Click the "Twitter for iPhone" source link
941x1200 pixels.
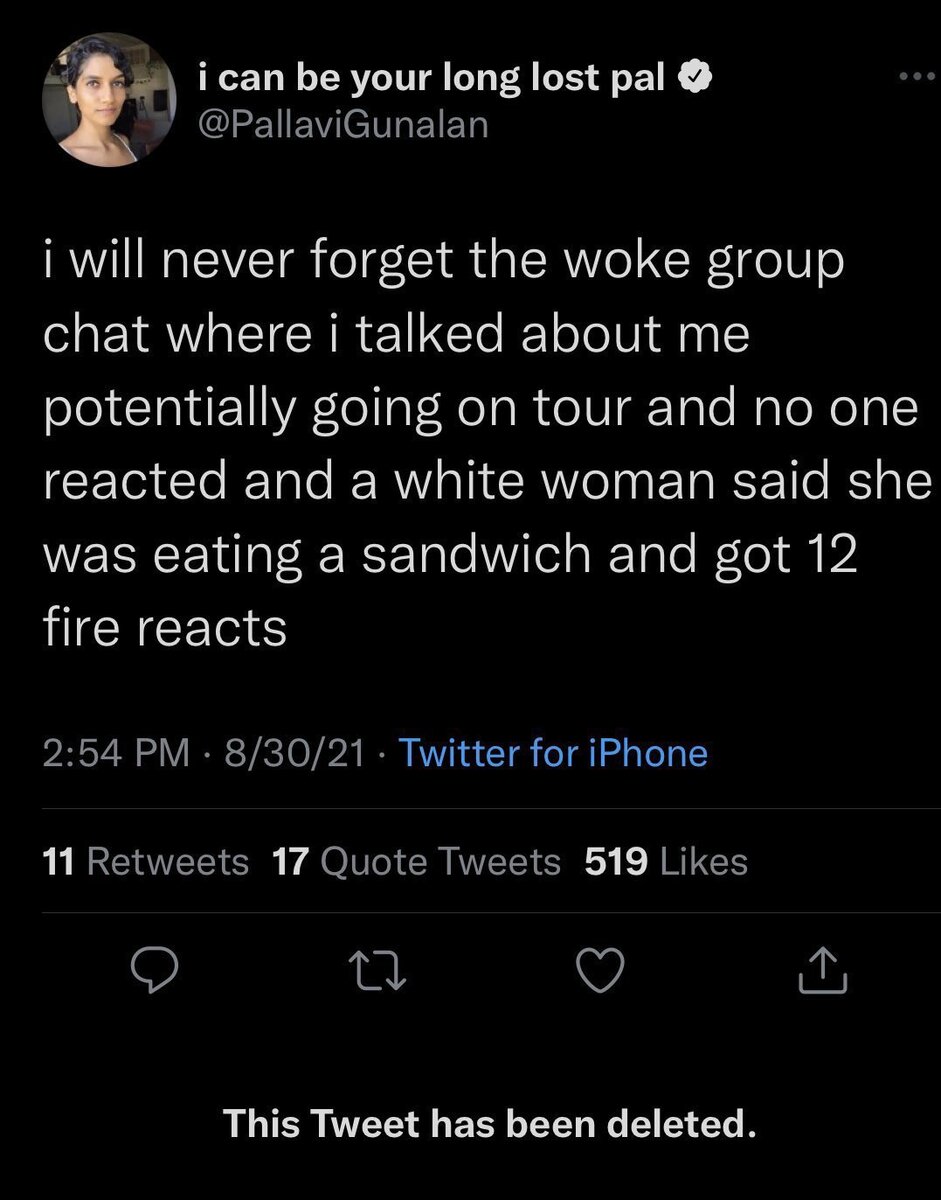[x=553, y=753]
